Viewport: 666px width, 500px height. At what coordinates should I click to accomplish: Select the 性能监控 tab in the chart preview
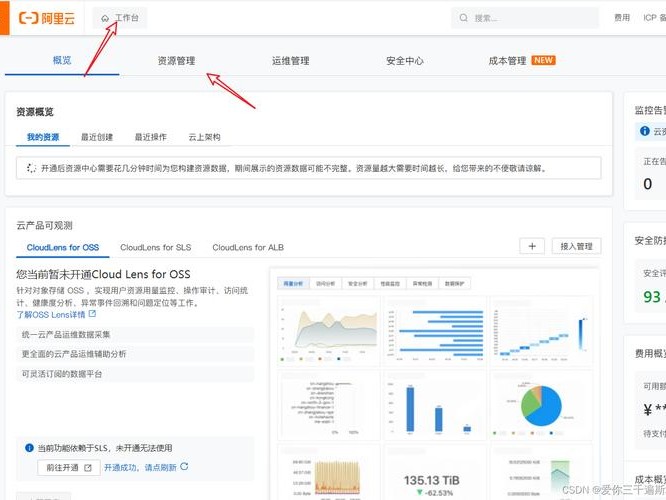[x=390, y=283]
